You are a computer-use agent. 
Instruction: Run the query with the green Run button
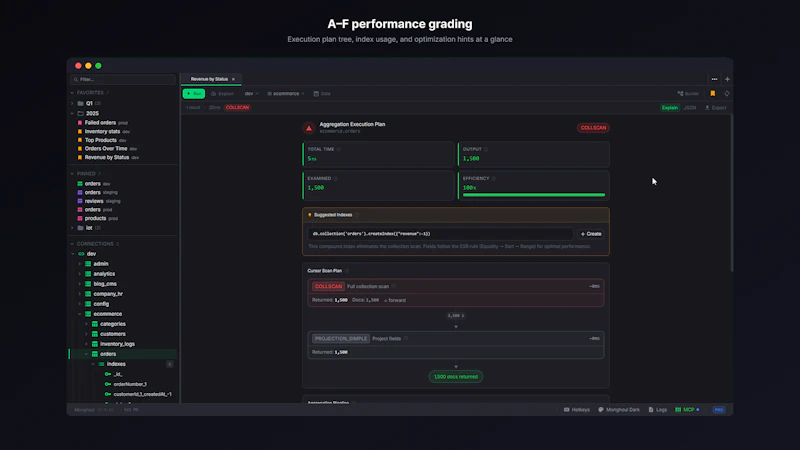194,94
